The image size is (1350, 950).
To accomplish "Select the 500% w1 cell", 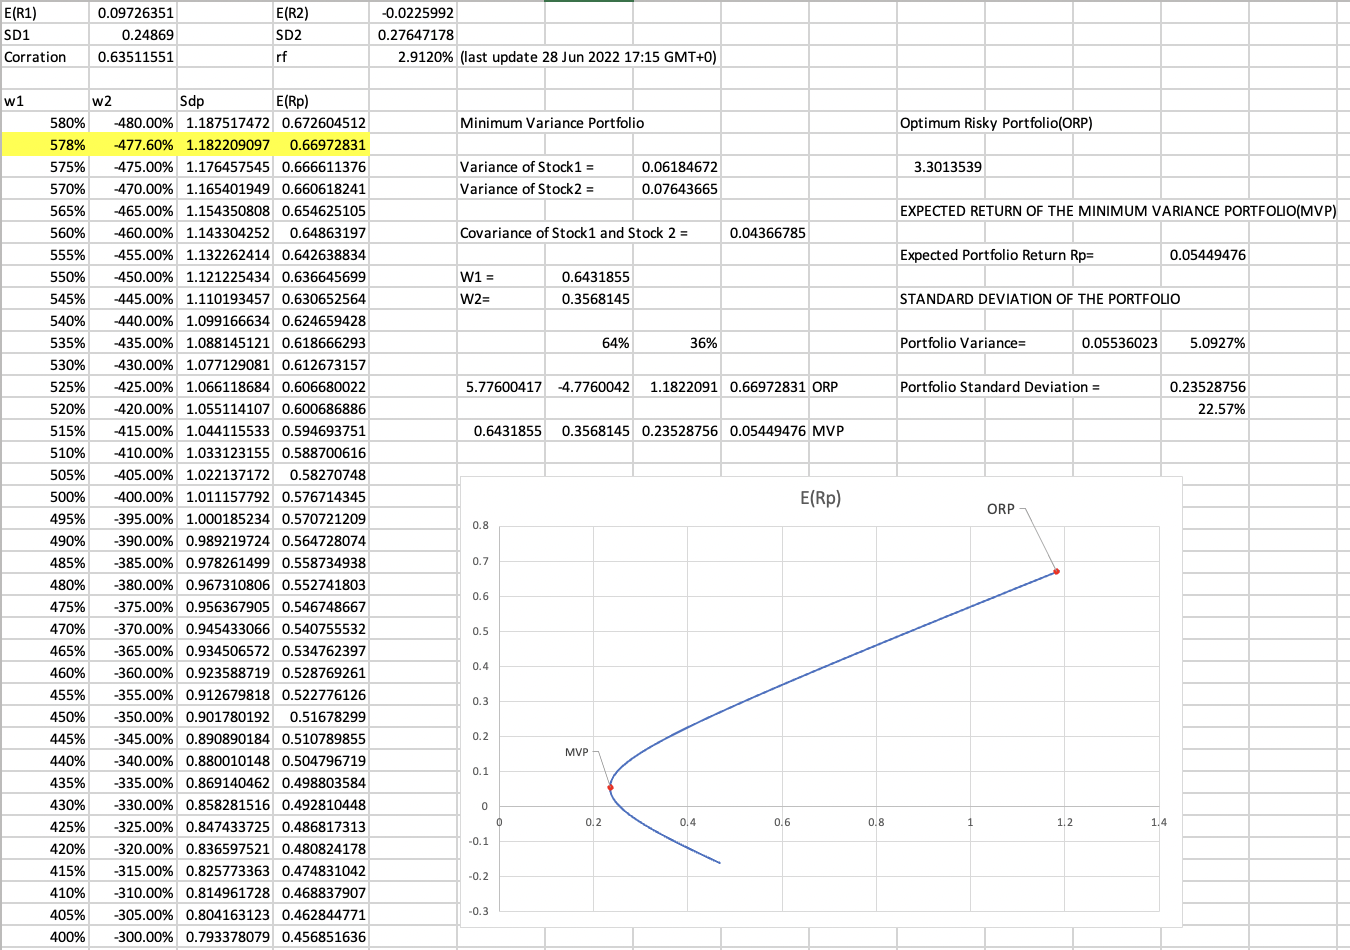I will coord(45,497).
